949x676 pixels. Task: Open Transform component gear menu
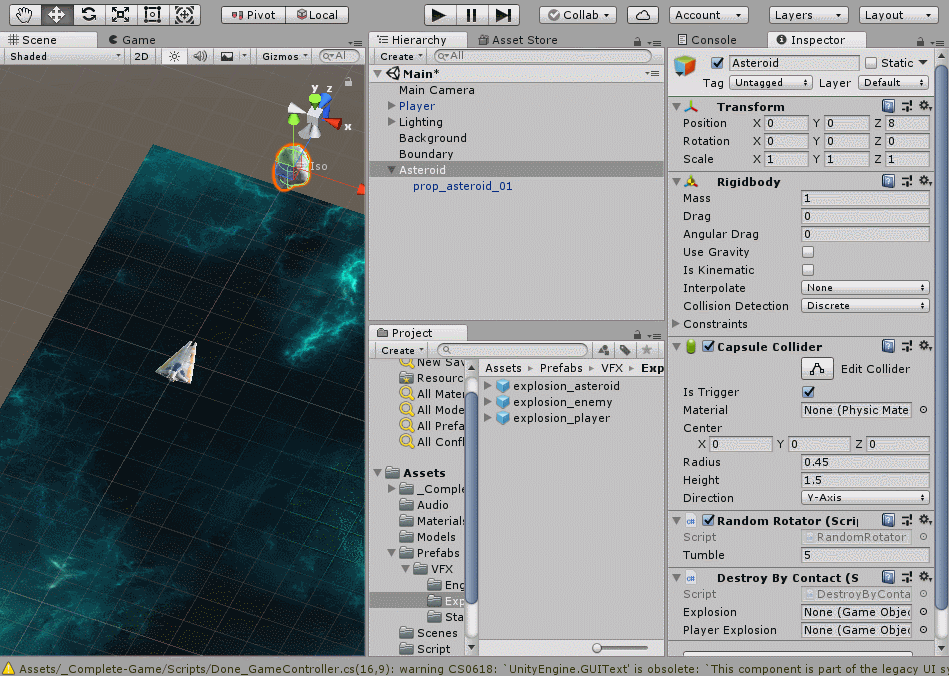coord(924,106)
